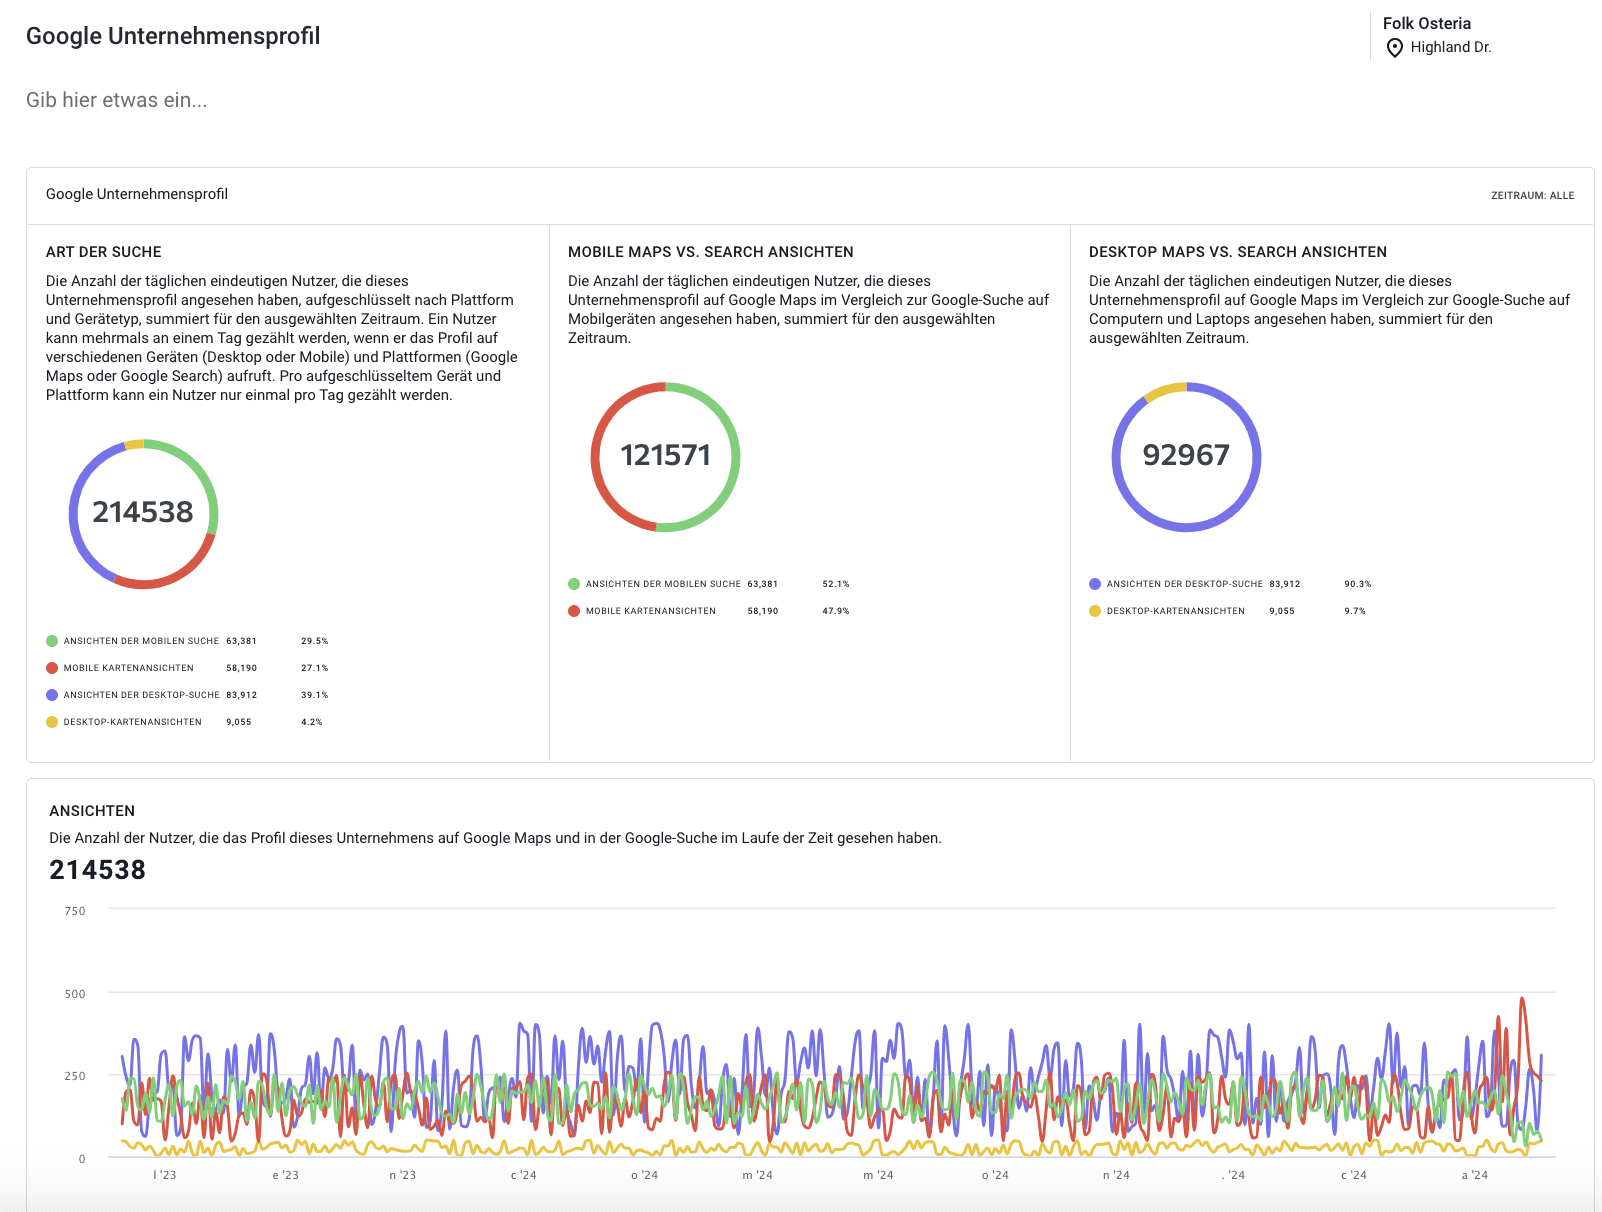The height and width of the screenshot is (1212, 1602).
Task: Click the 90.3% desktop search percentage
Action: click(1357, 584)
